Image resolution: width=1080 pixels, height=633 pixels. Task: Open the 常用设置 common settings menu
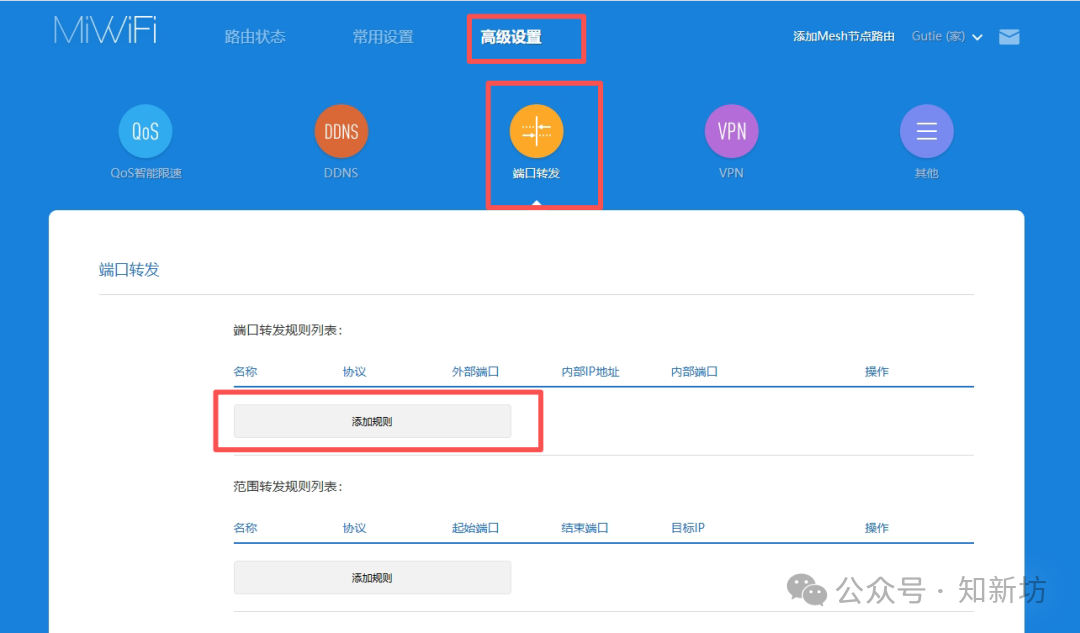(382, 36)
